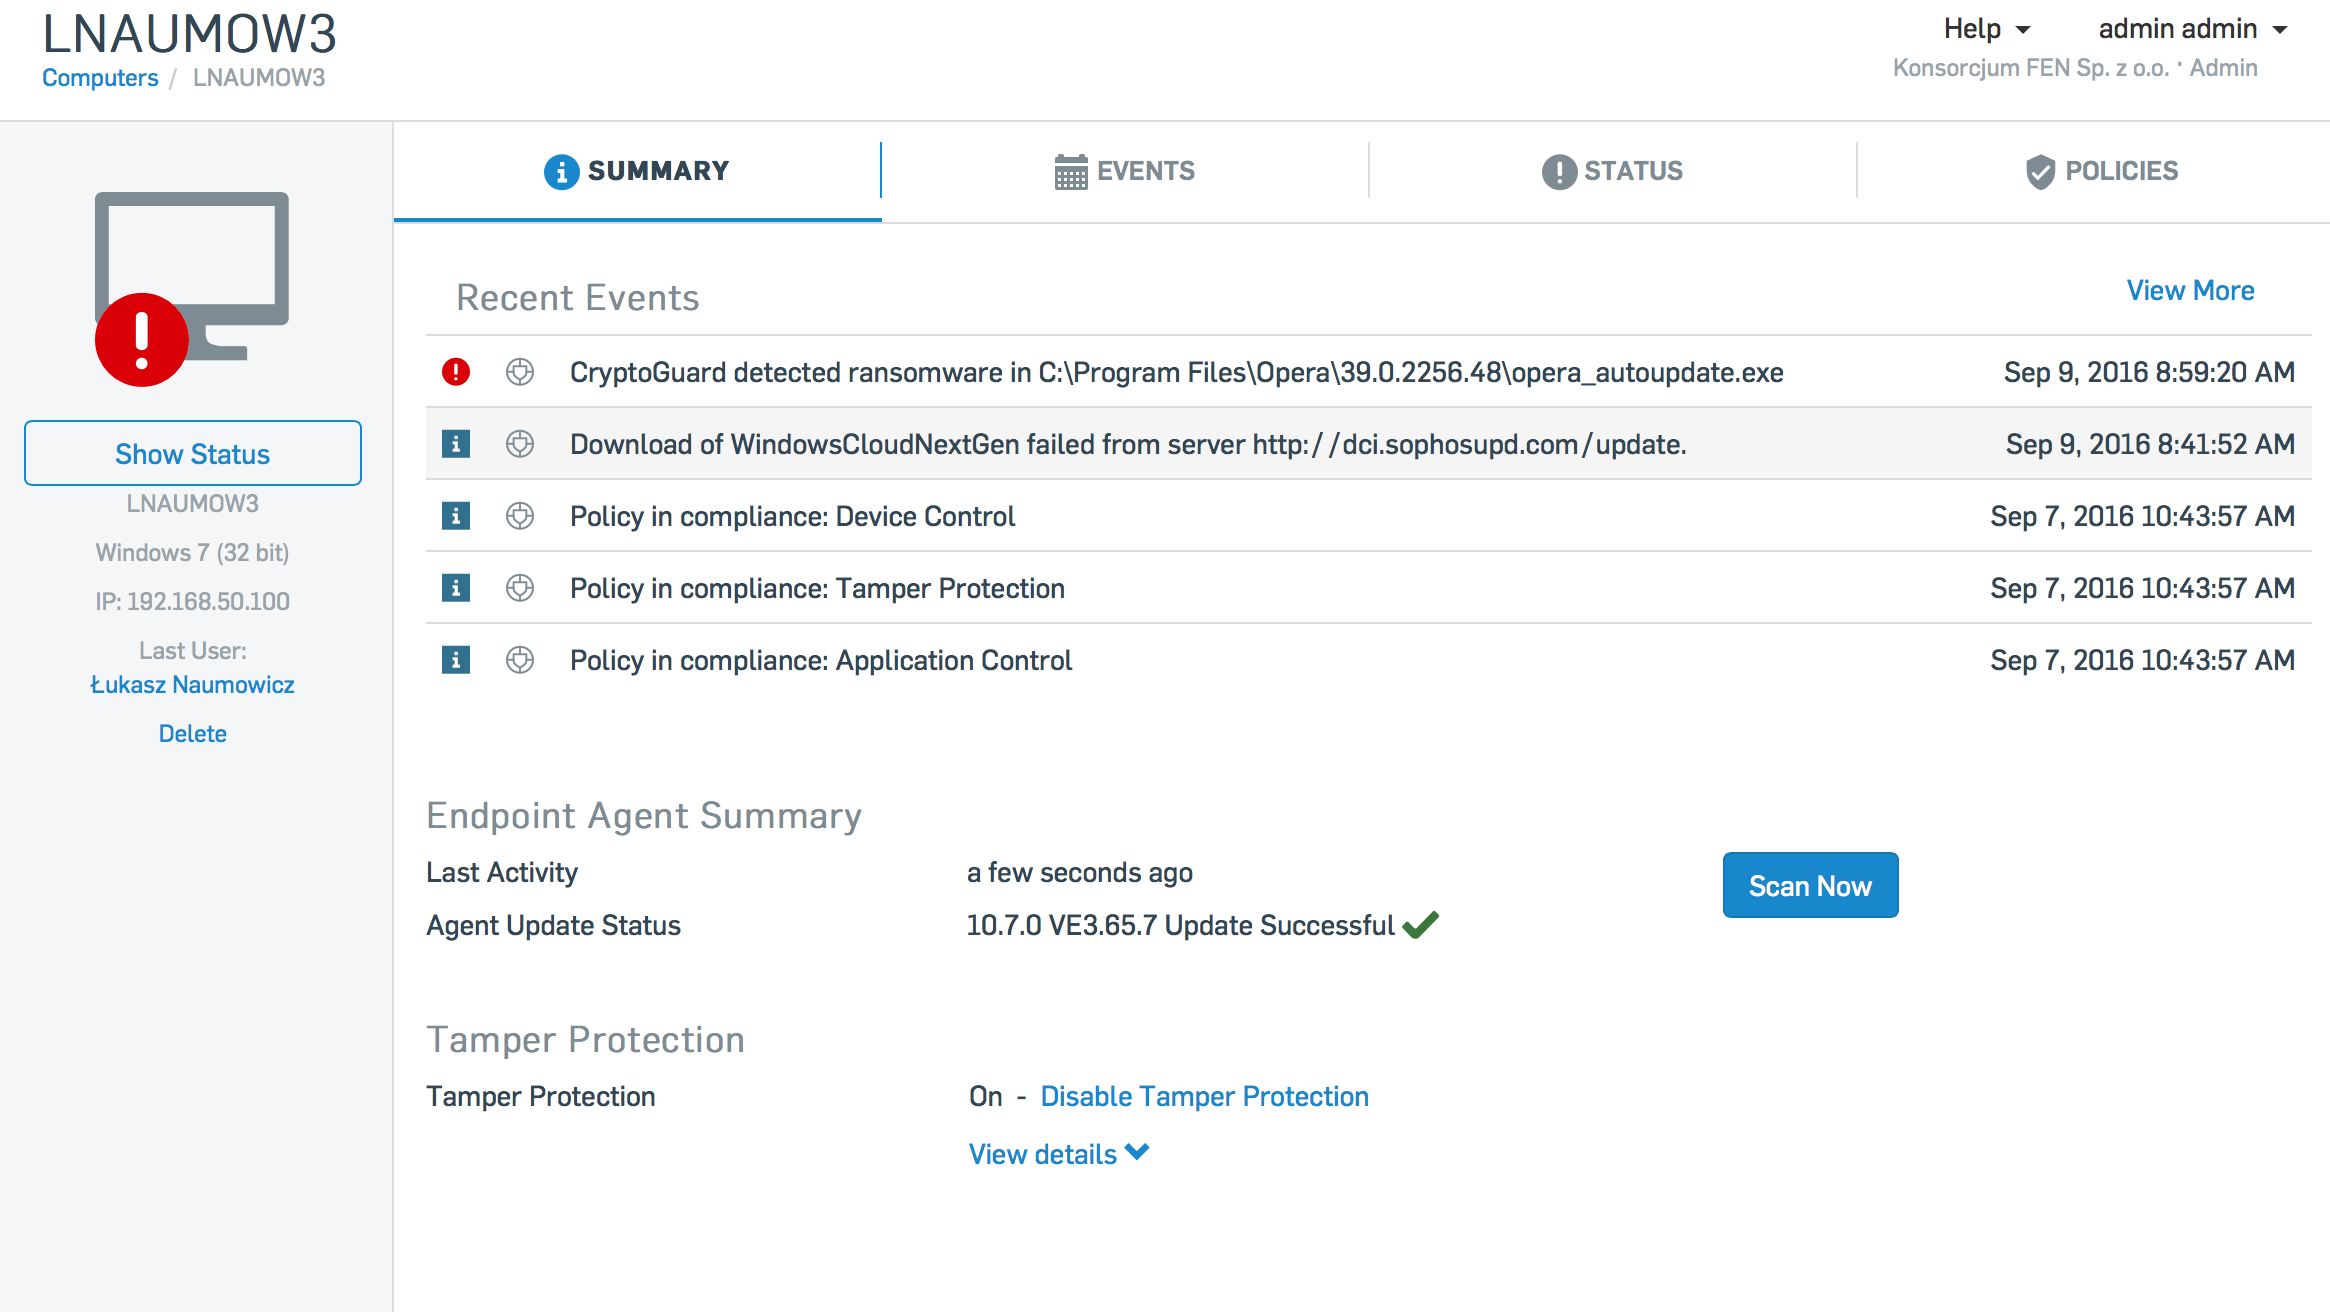Image resolution: width=2330 pixels, height=1312 pixels.
Task: Switch to the Events tab
Action: click(1125, 171)
